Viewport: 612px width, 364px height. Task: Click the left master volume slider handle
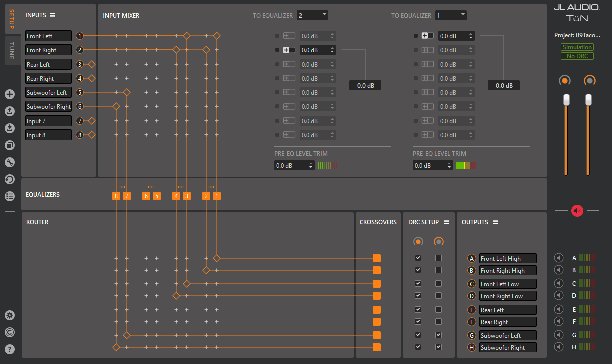pyautogui.click(x=566, y=99)
